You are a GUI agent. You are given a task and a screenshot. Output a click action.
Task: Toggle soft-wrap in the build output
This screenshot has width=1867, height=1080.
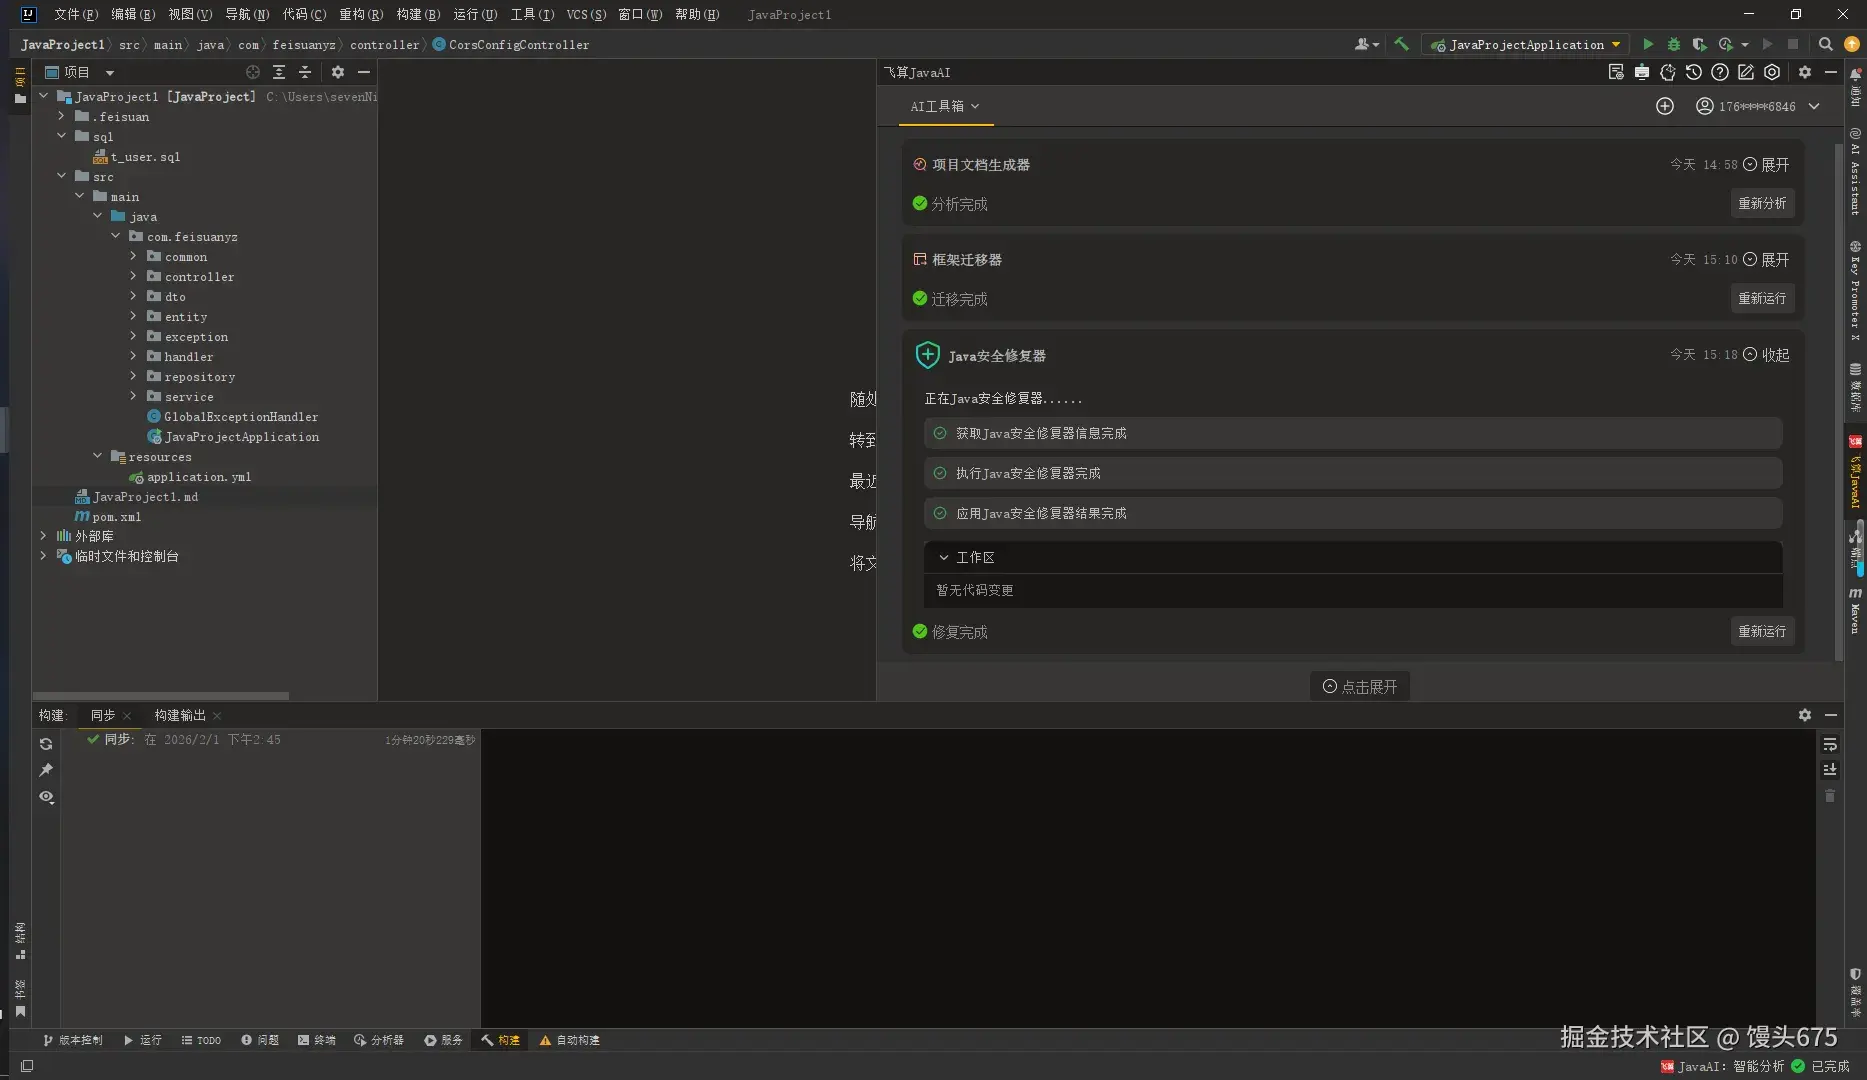(x=1830, y=744)
